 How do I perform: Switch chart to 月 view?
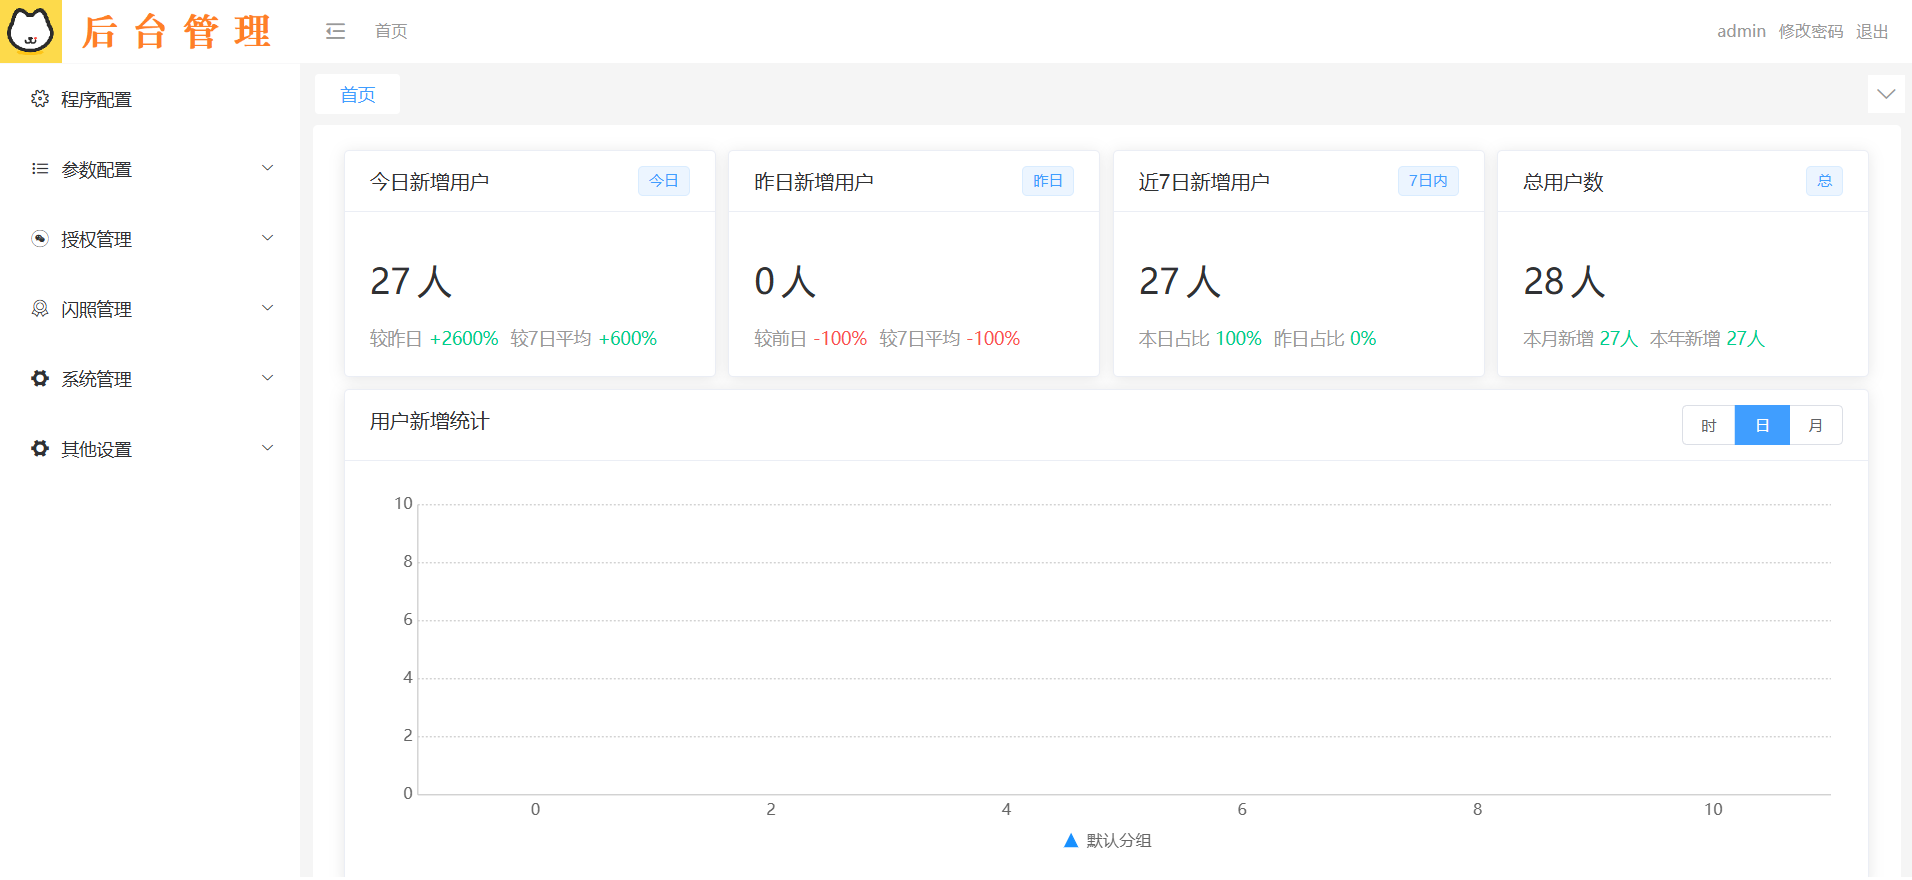pyautogui.click(x=1816, y=425)
